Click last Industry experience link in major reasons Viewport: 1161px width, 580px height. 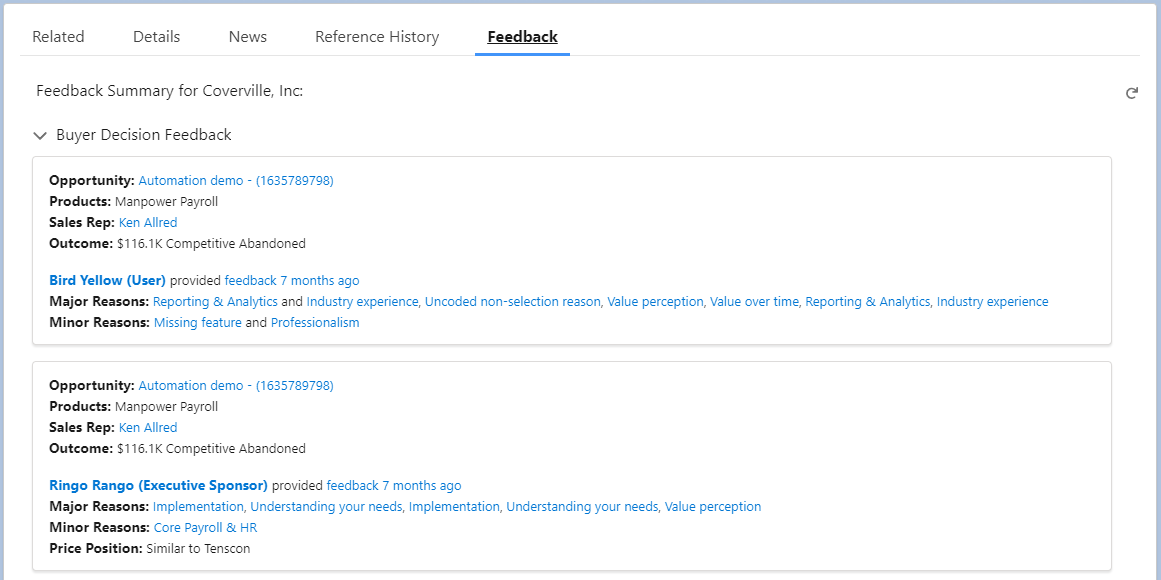[x=992, y=301]
